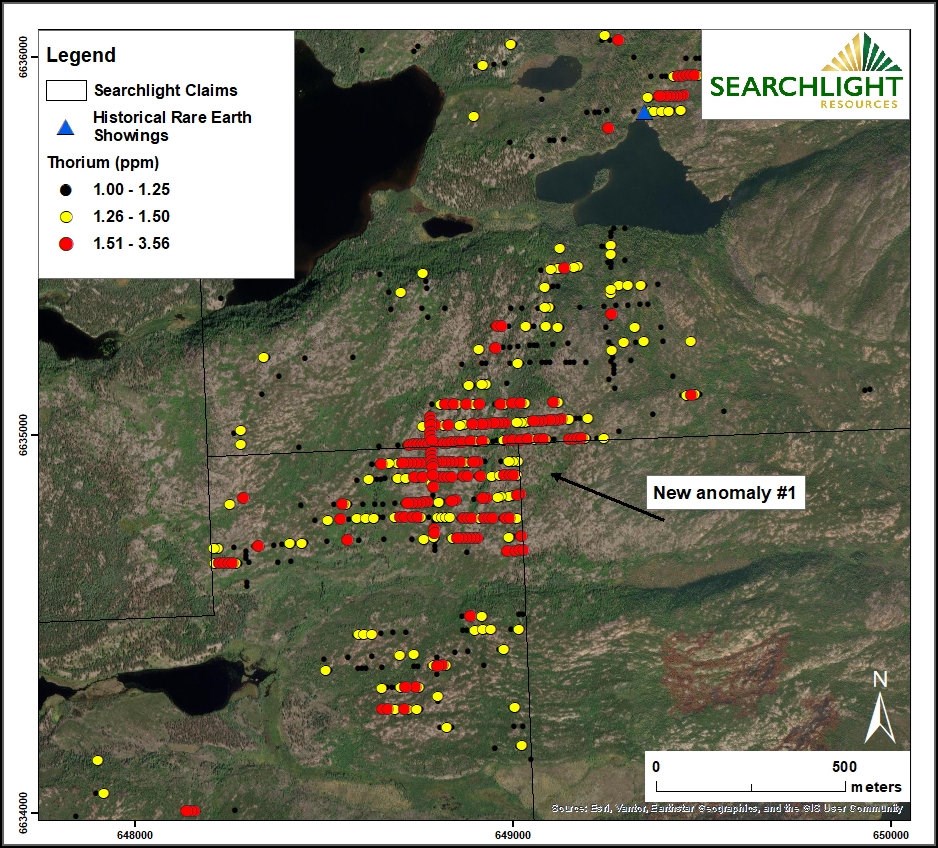
Task: Click the 'Thorium (ppm)' legend heading
Action: (103, 162)
